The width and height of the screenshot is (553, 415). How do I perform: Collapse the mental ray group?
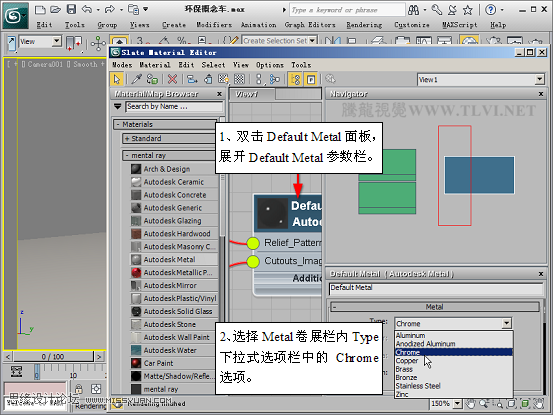click(127, 155)
